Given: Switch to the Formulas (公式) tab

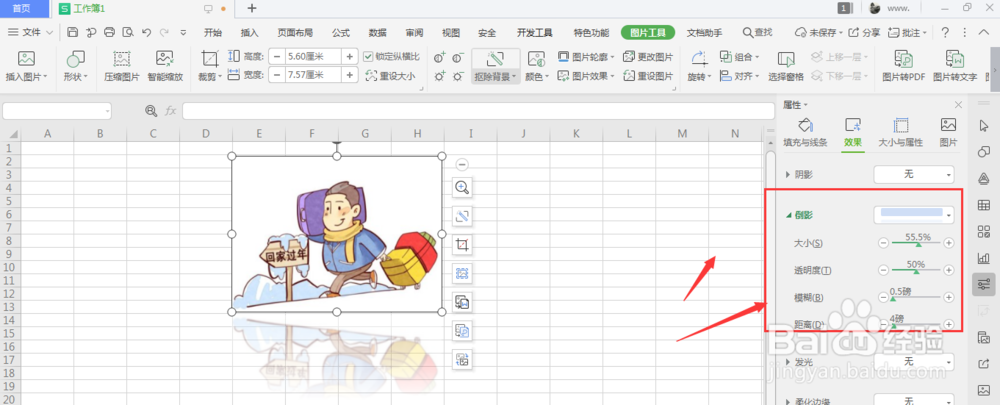Looking at the screenshot, I should [341, 33].
